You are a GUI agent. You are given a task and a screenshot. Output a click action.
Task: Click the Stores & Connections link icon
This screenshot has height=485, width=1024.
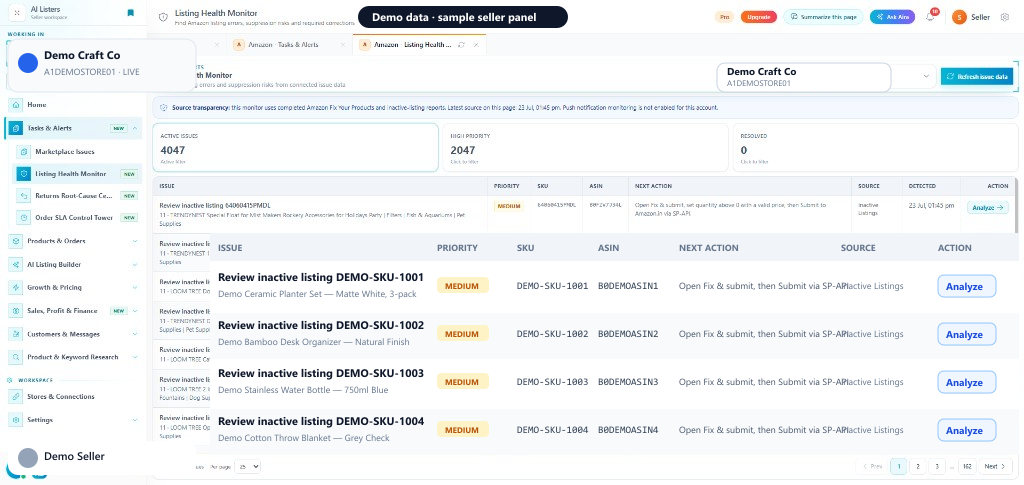[x=15, y=396]
